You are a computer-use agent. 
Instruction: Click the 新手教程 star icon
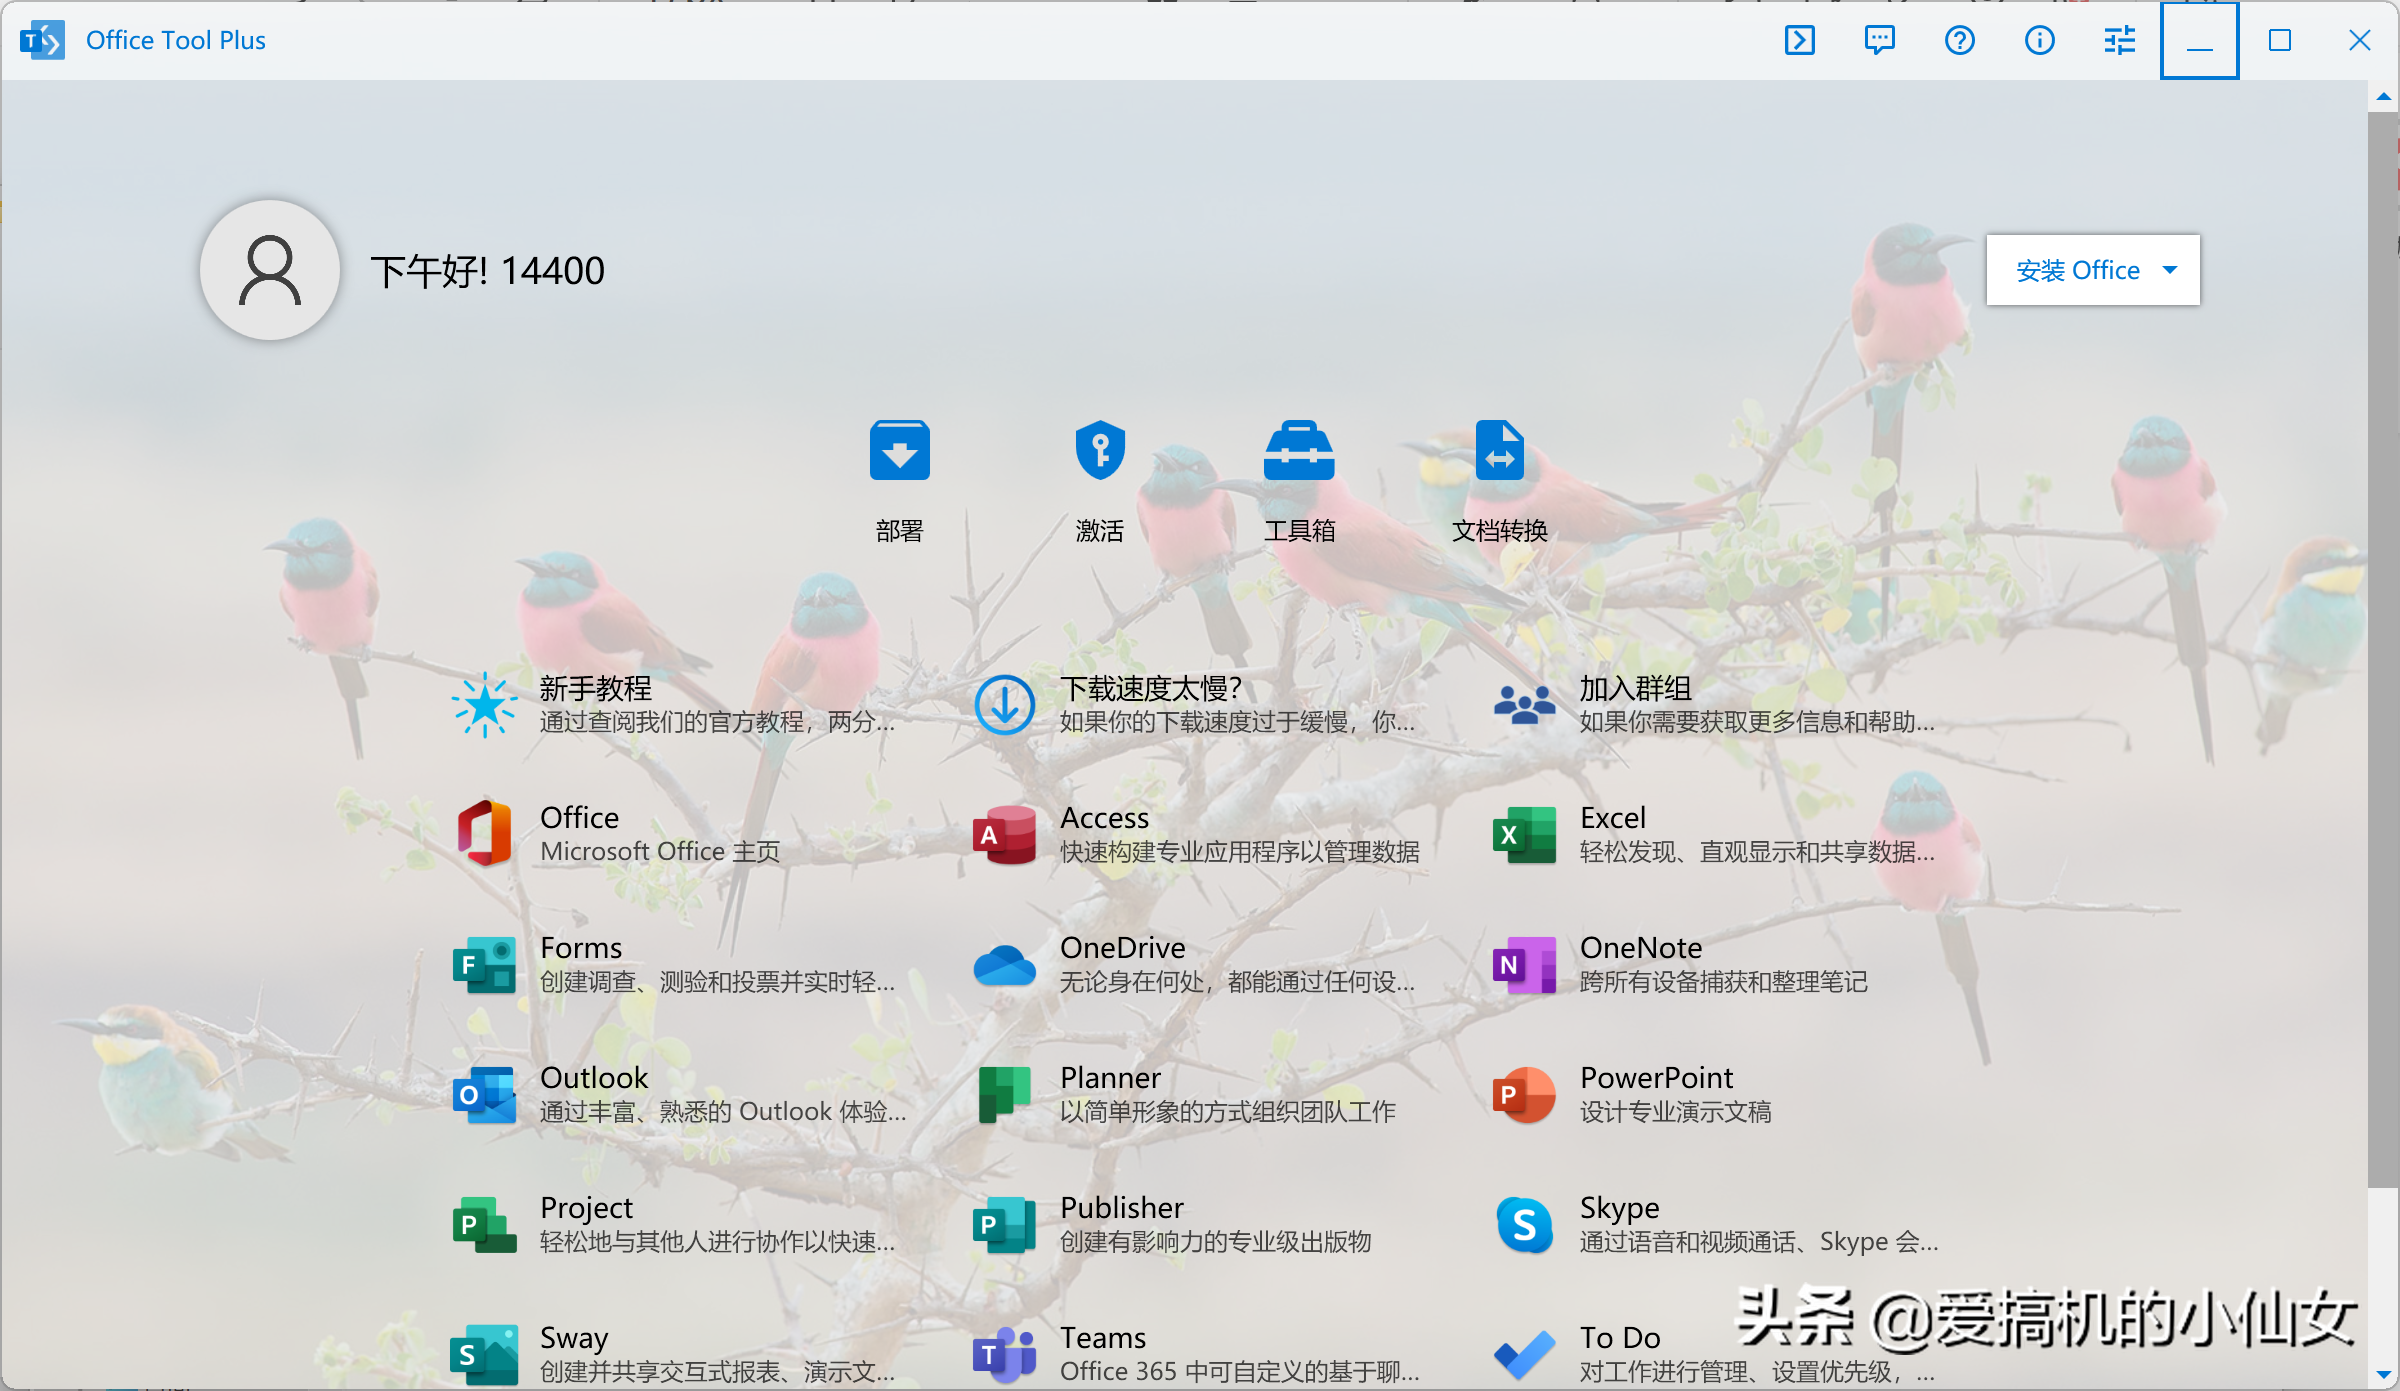coord(484,705)
